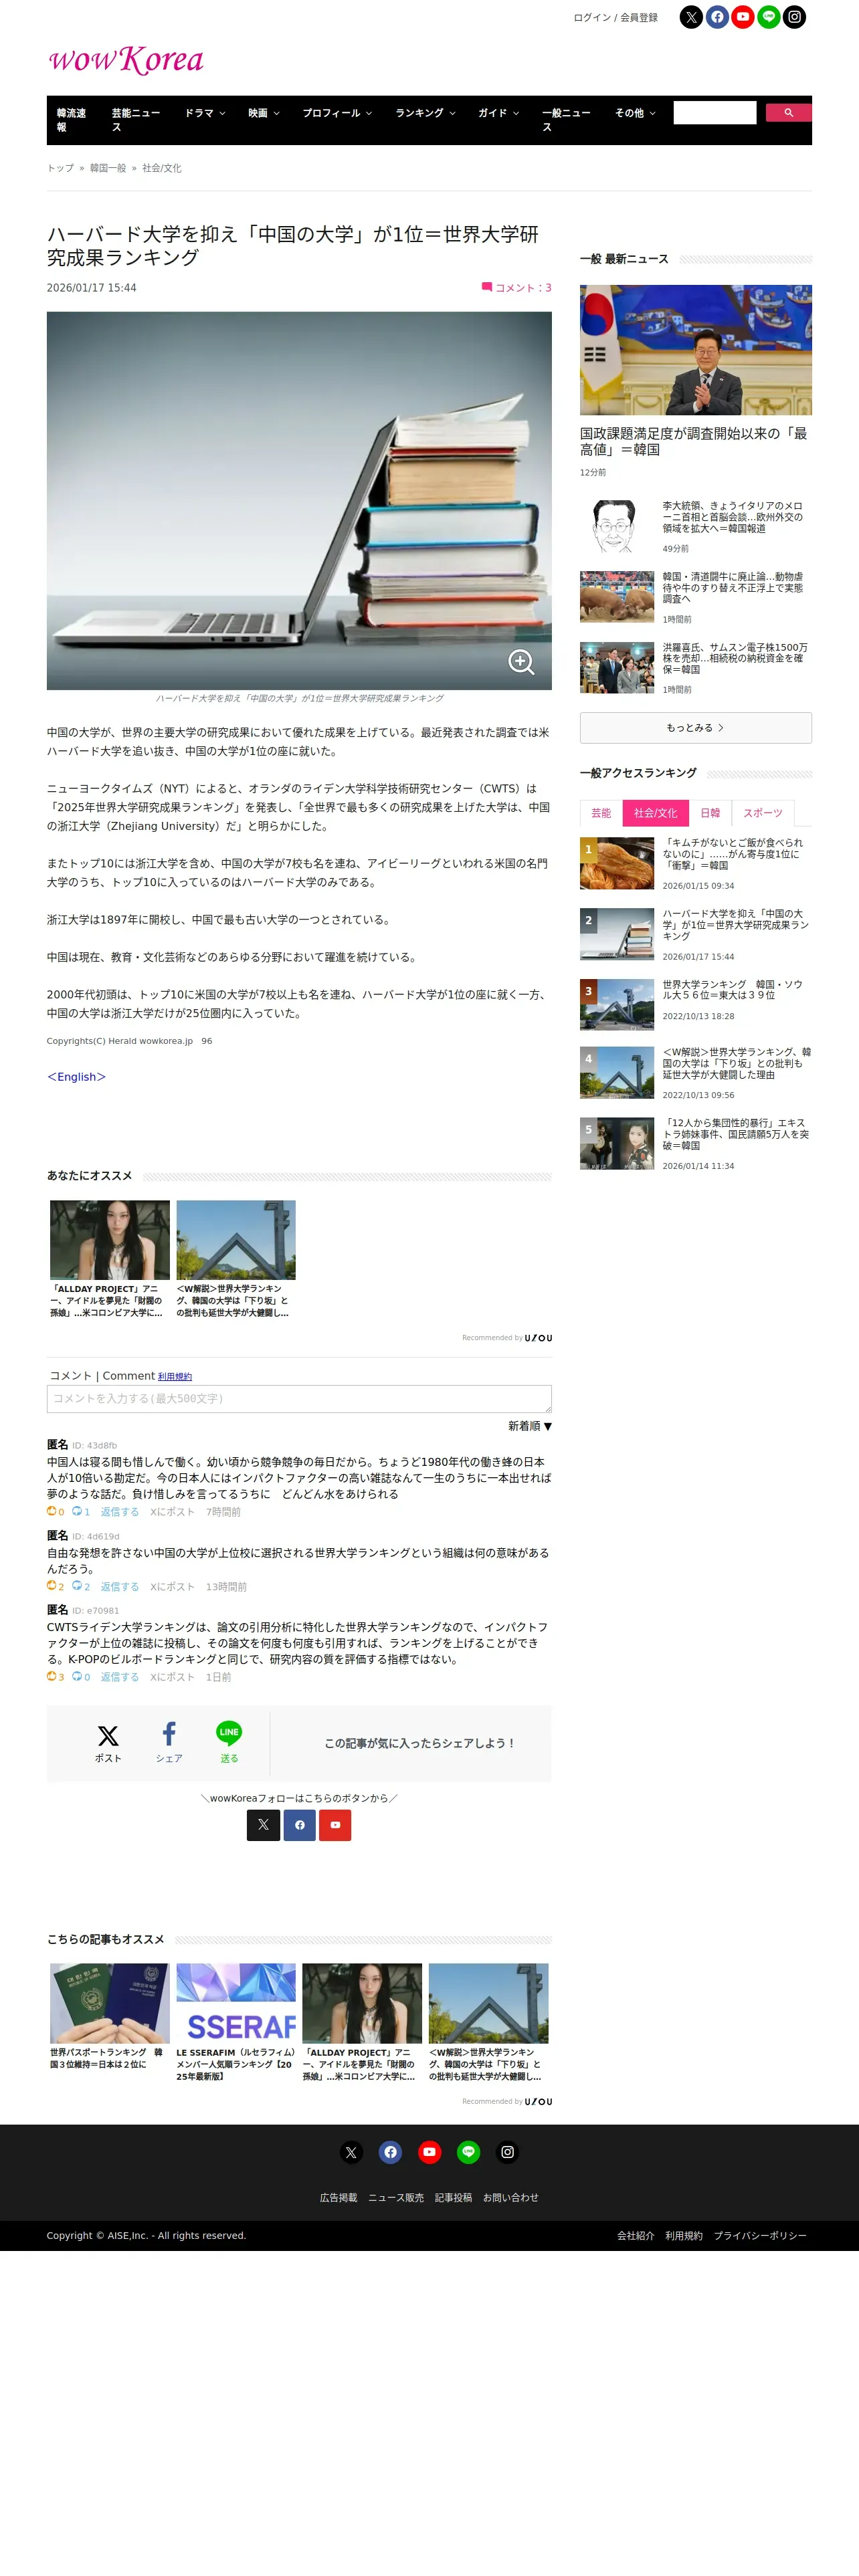Viewport: 859px width, 2576px height.
Task: Open rank 1 キムチ article thumbnail
Action: point(617,863)
